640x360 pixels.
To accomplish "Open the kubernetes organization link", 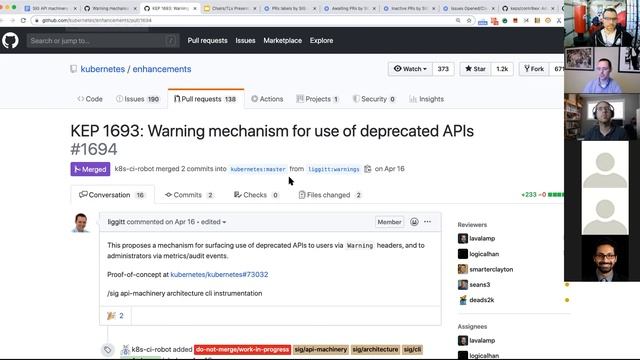I will 102,69.
